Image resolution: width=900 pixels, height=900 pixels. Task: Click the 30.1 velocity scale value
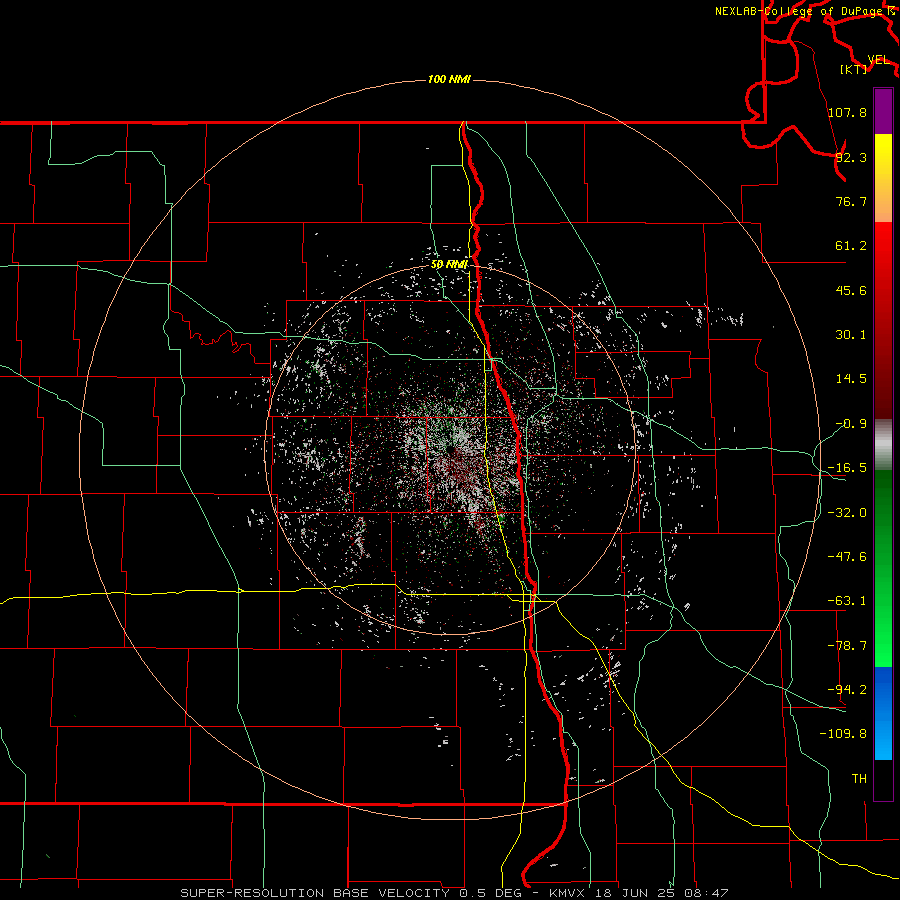coord(851,335)
